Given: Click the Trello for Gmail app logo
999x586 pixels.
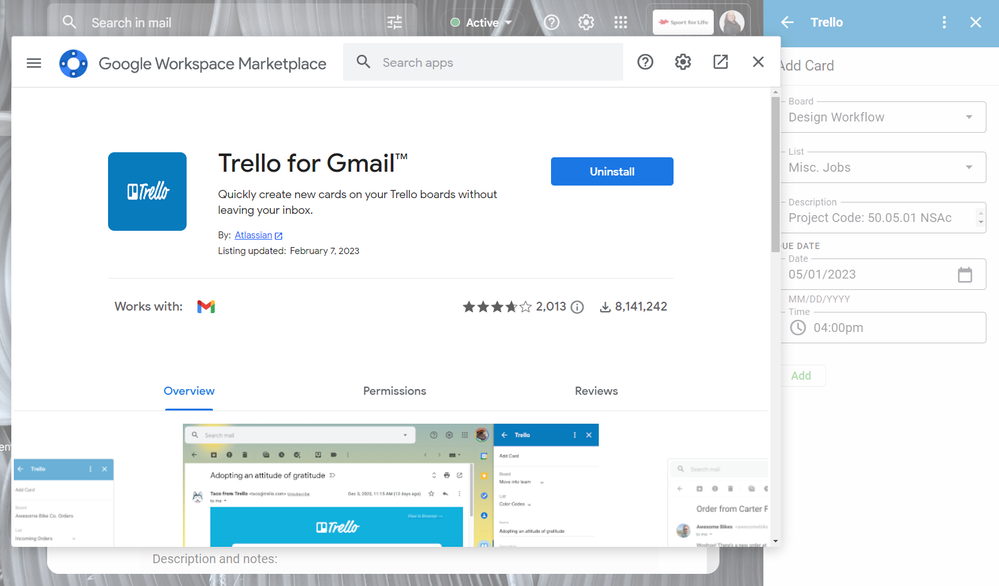Looking at the screenshot, I should (x=147, y=191).
